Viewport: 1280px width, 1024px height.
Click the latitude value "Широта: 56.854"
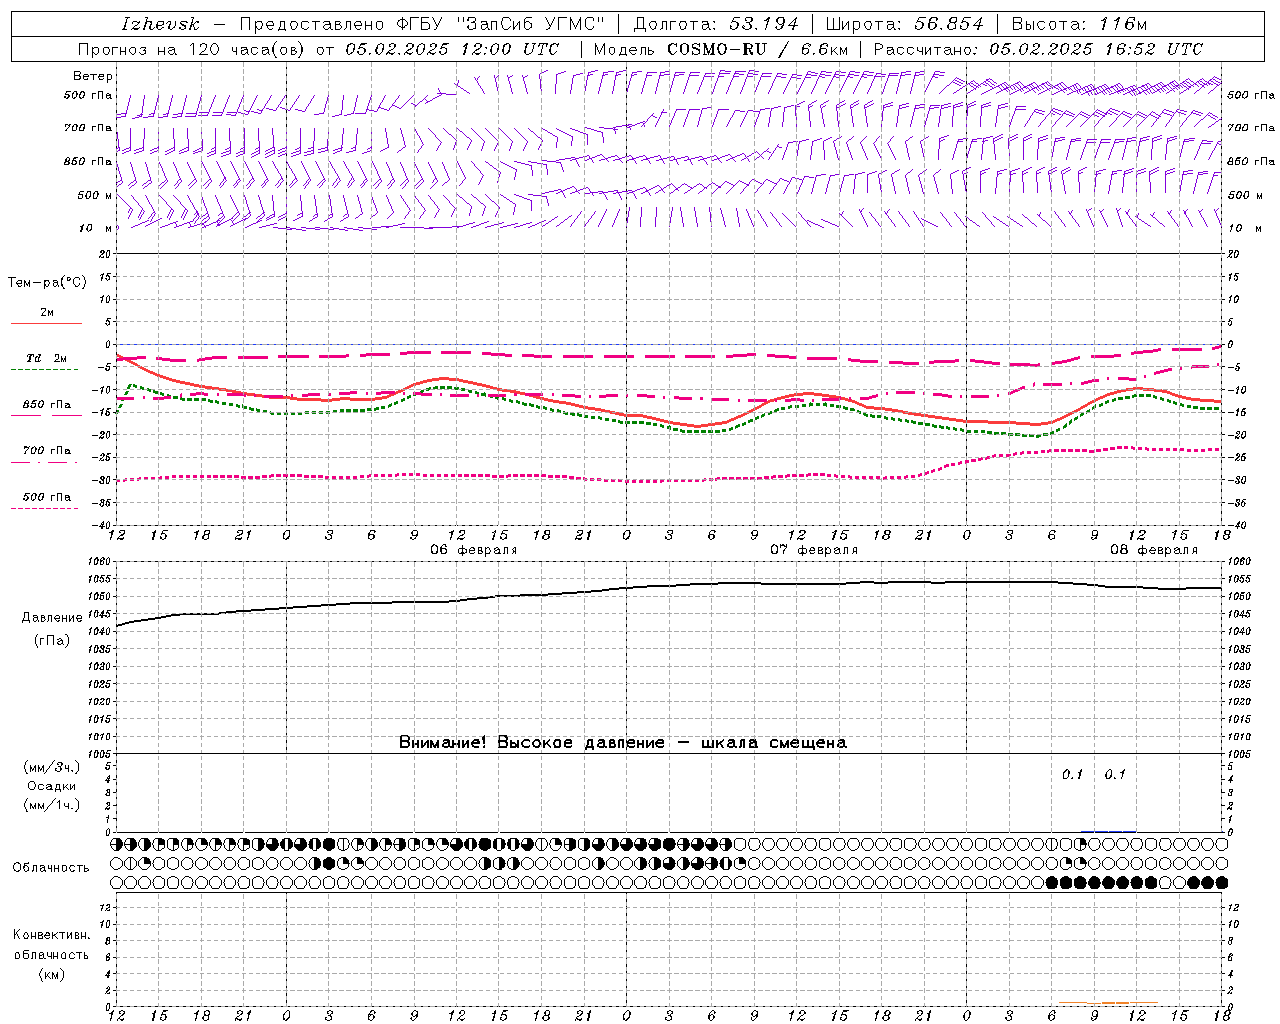[904, 24]
